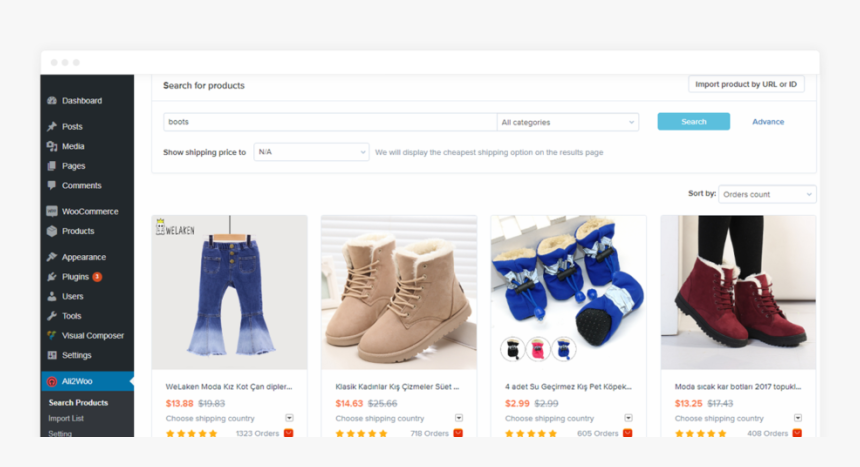Image resolution: width=860 pixels, height=467 pixels.
Task: Open the Dashboard sidebar icon
Action: point(51,101)
